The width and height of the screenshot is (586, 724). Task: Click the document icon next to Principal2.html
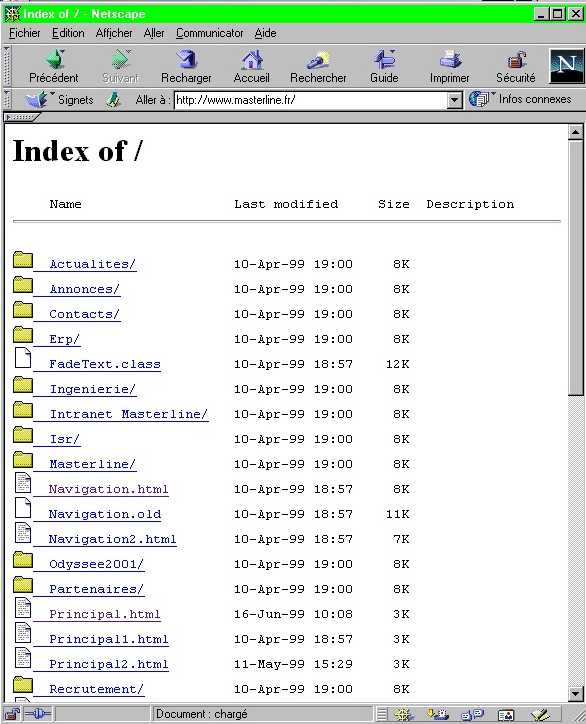pyautogui.click(x=23, y=658)
